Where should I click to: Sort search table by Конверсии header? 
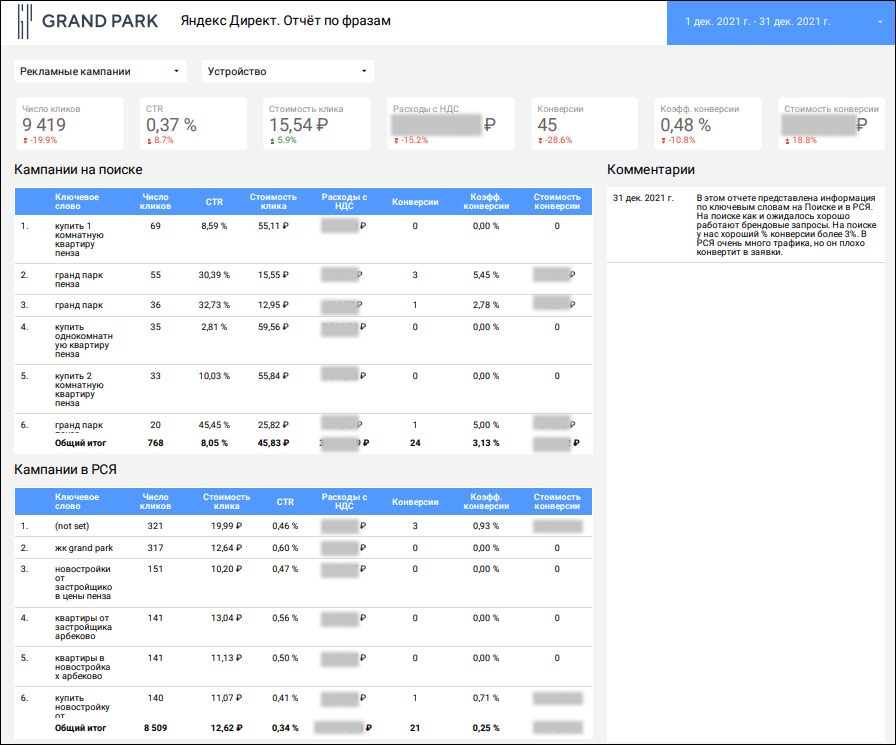[x=415, y=202]
